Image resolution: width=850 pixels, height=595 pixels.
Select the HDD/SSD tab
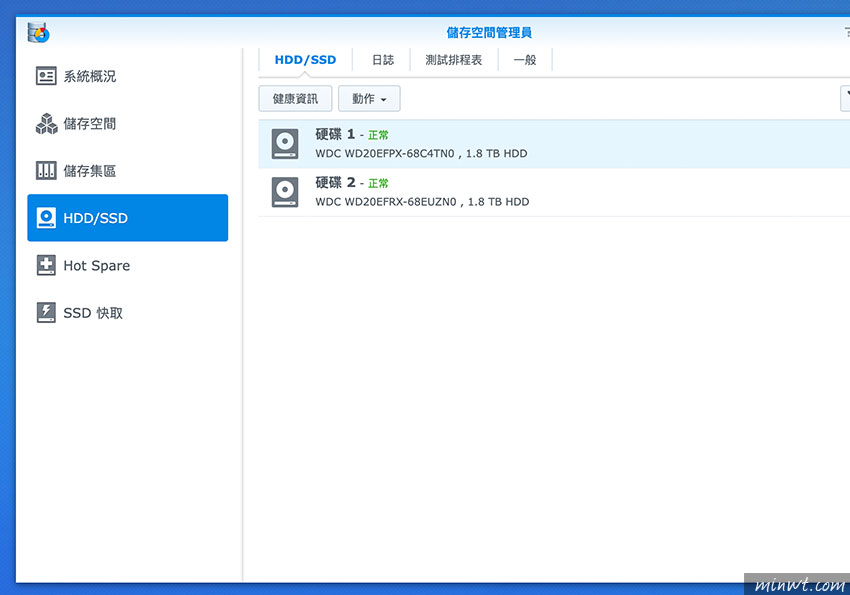305,59
